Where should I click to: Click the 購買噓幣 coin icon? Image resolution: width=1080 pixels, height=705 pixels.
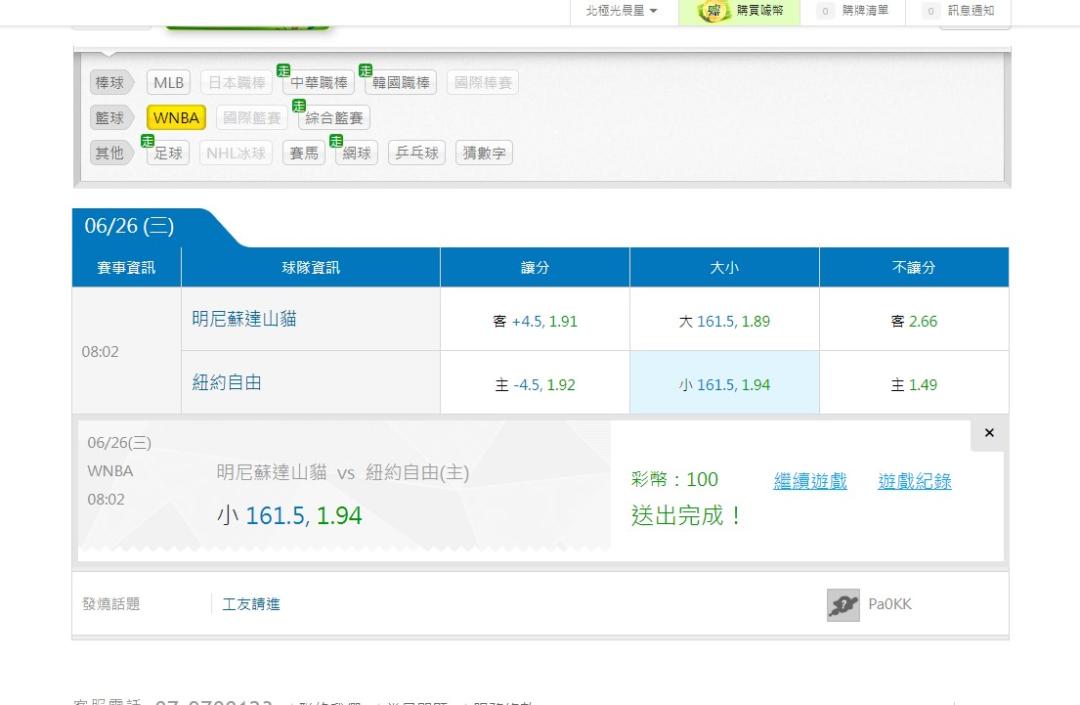(713, 11)
